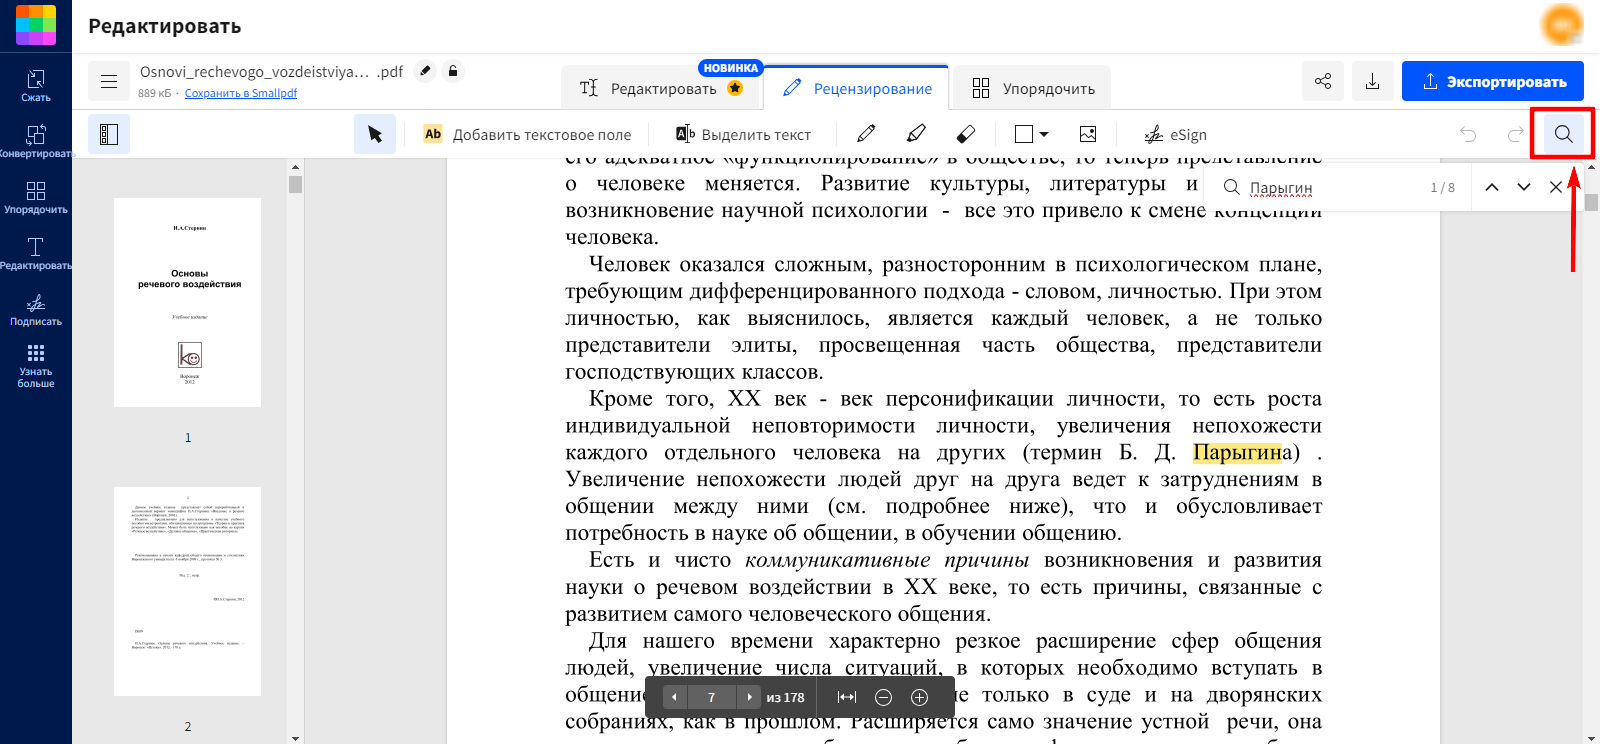
Task: Click the page number field showing 7
Action: point(711,697)
